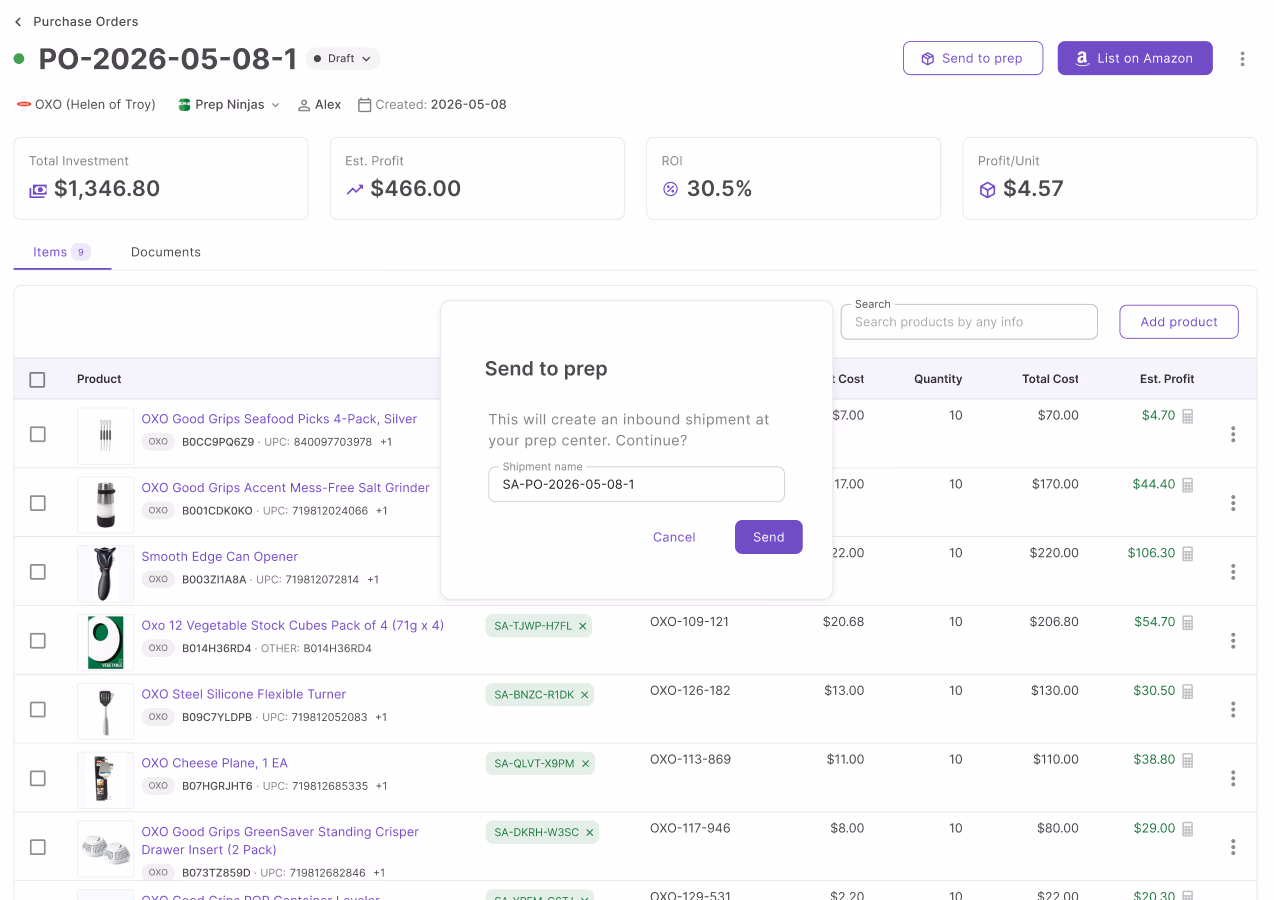The width and height of the screenshot is (1274, 900).
Task: Switch to the Items tab
Action: [x=62, y=252]
